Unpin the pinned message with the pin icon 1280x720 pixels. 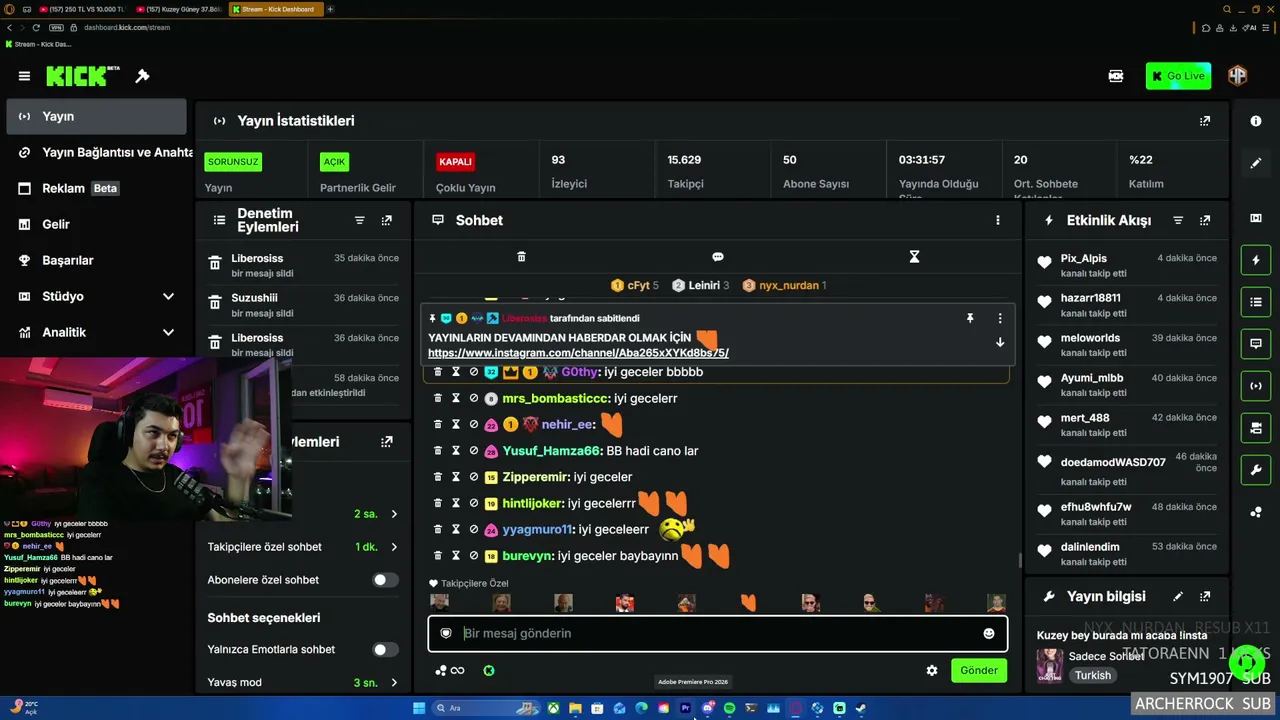pos(969,318)
